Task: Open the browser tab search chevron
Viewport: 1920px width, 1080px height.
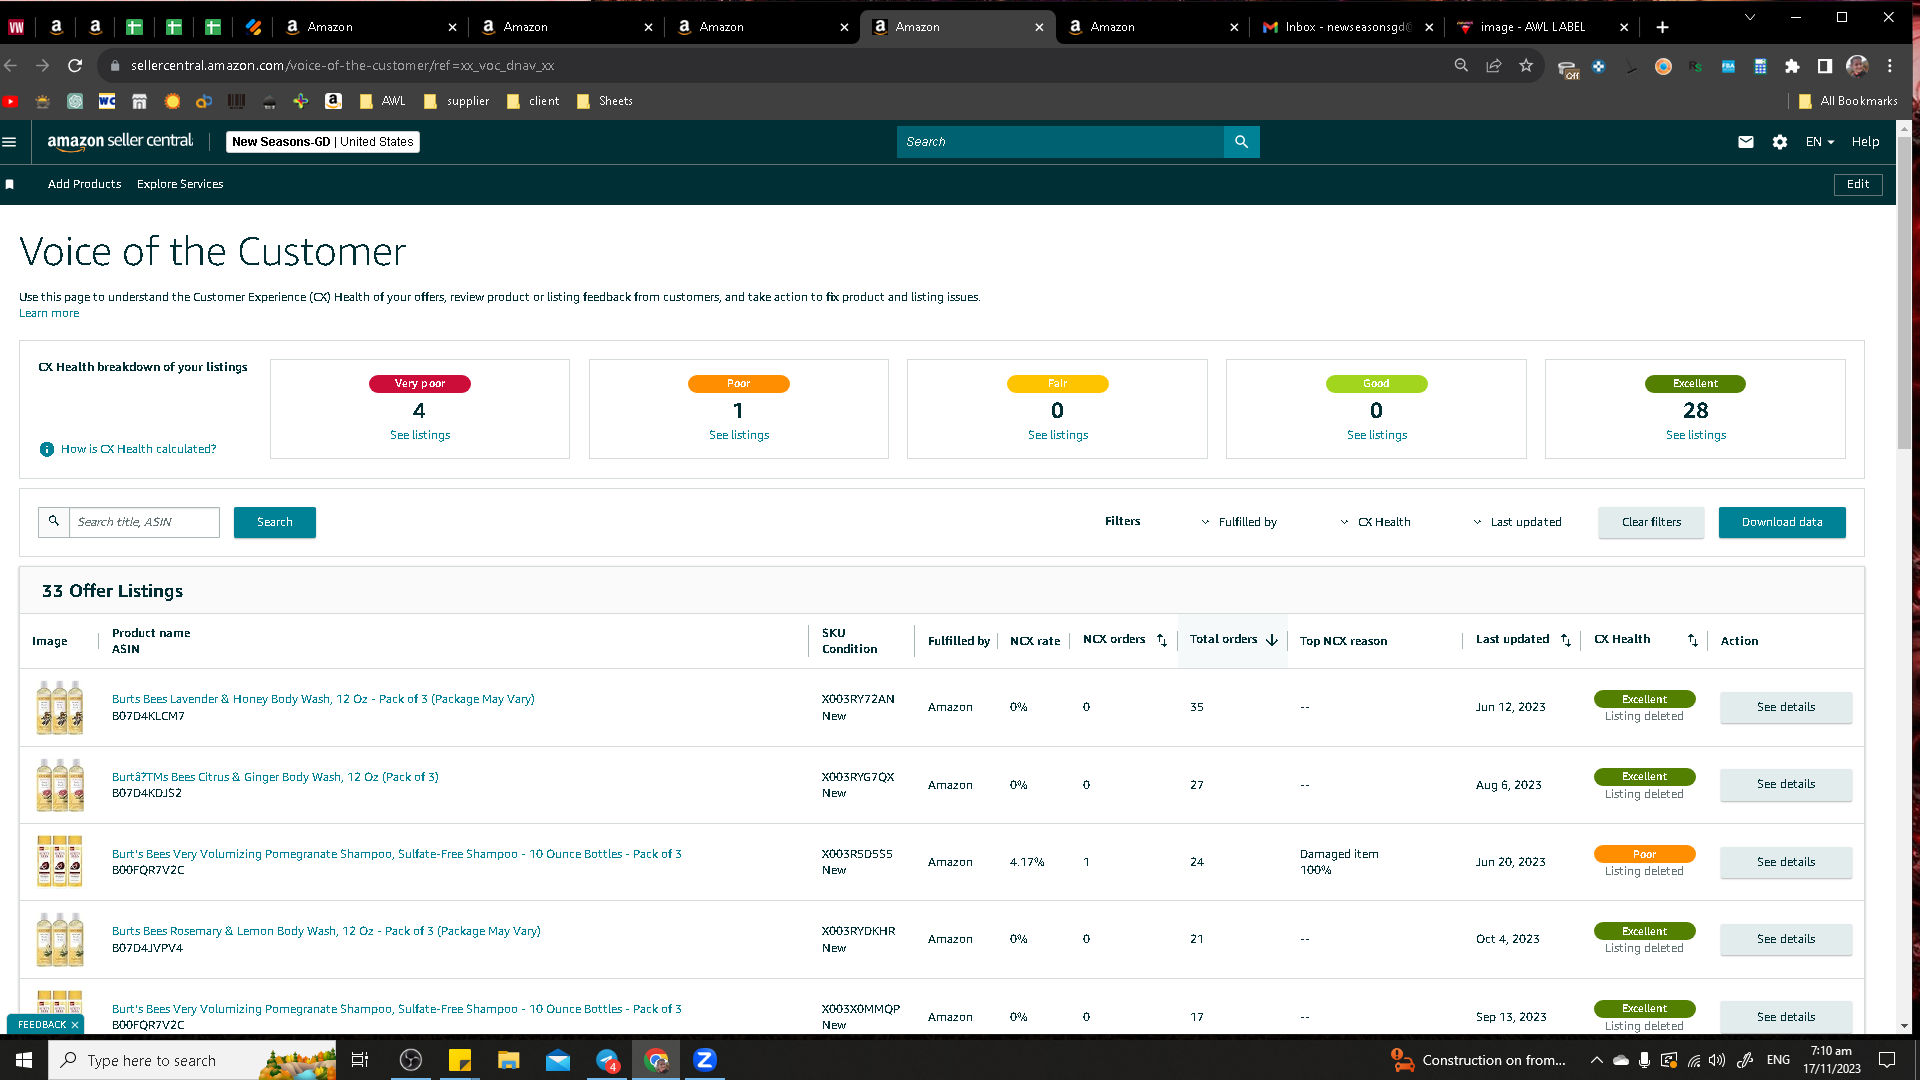Action: [x=1750, y=17]
